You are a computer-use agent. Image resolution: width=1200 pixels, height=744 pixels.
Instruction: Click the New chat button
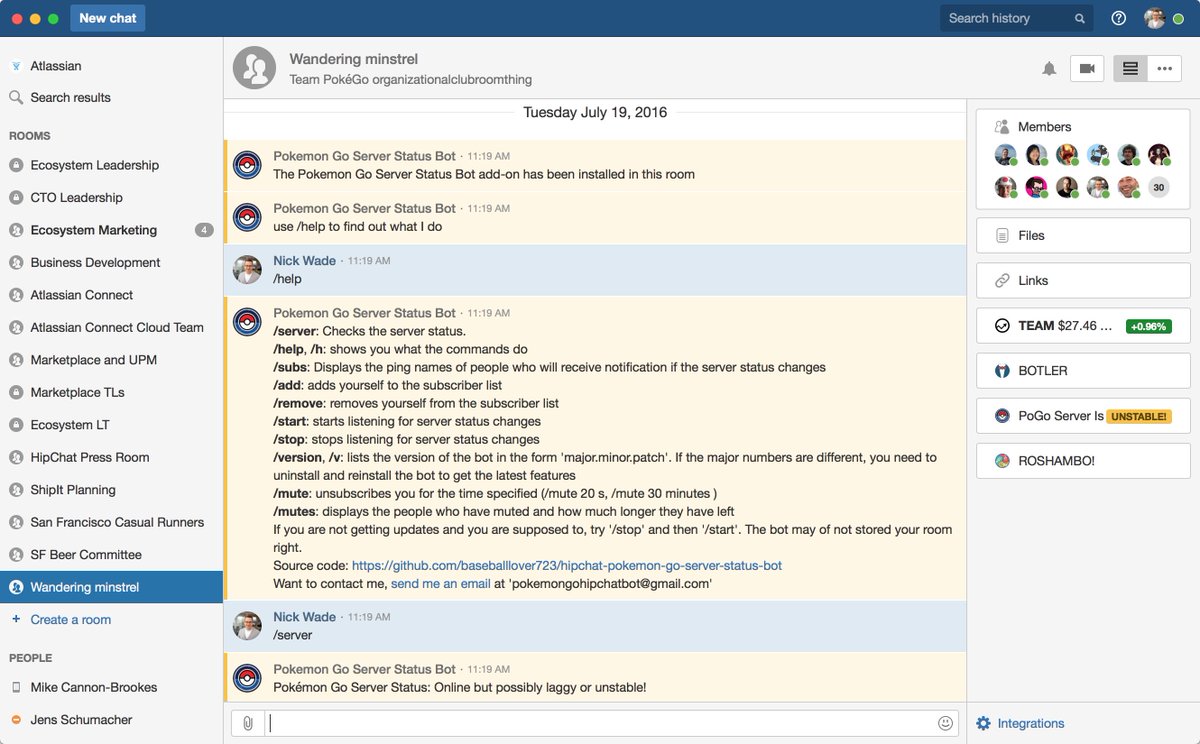(108, 18)
